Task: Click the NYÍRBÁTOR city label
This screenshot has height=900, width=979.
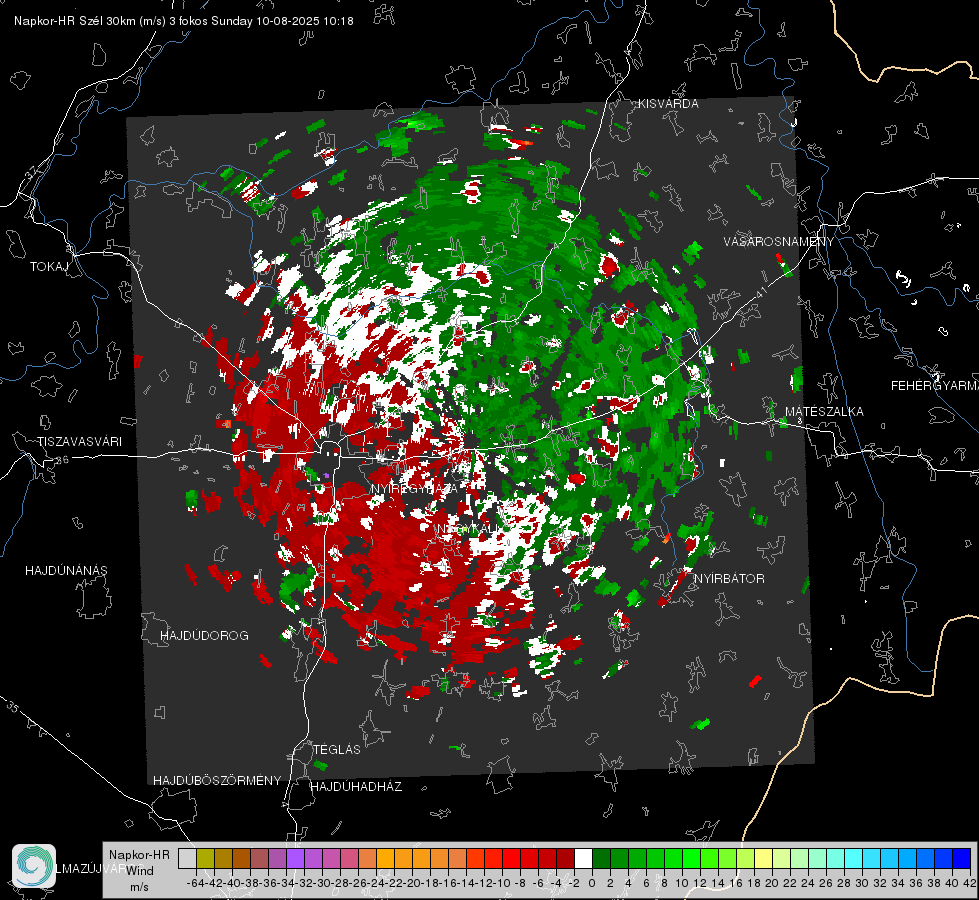Action: click(x=729, y=579)
